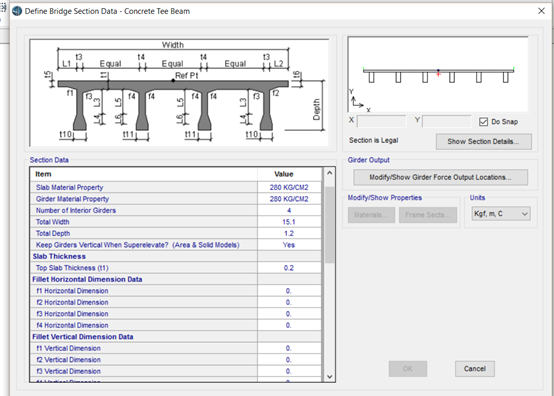The width and height of the screenshot is (554, 396).
Task: Click the Cancel button
Action: [x=475, y=368]
